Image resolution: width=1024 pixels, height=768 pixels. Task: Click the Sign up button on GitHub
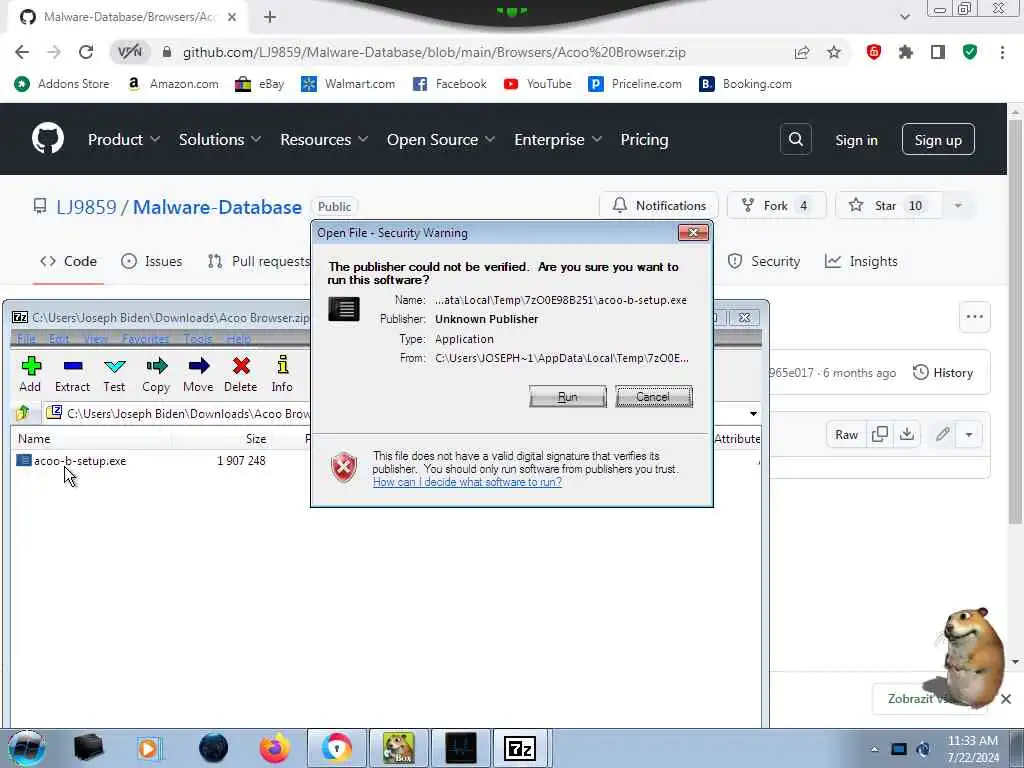938,139
